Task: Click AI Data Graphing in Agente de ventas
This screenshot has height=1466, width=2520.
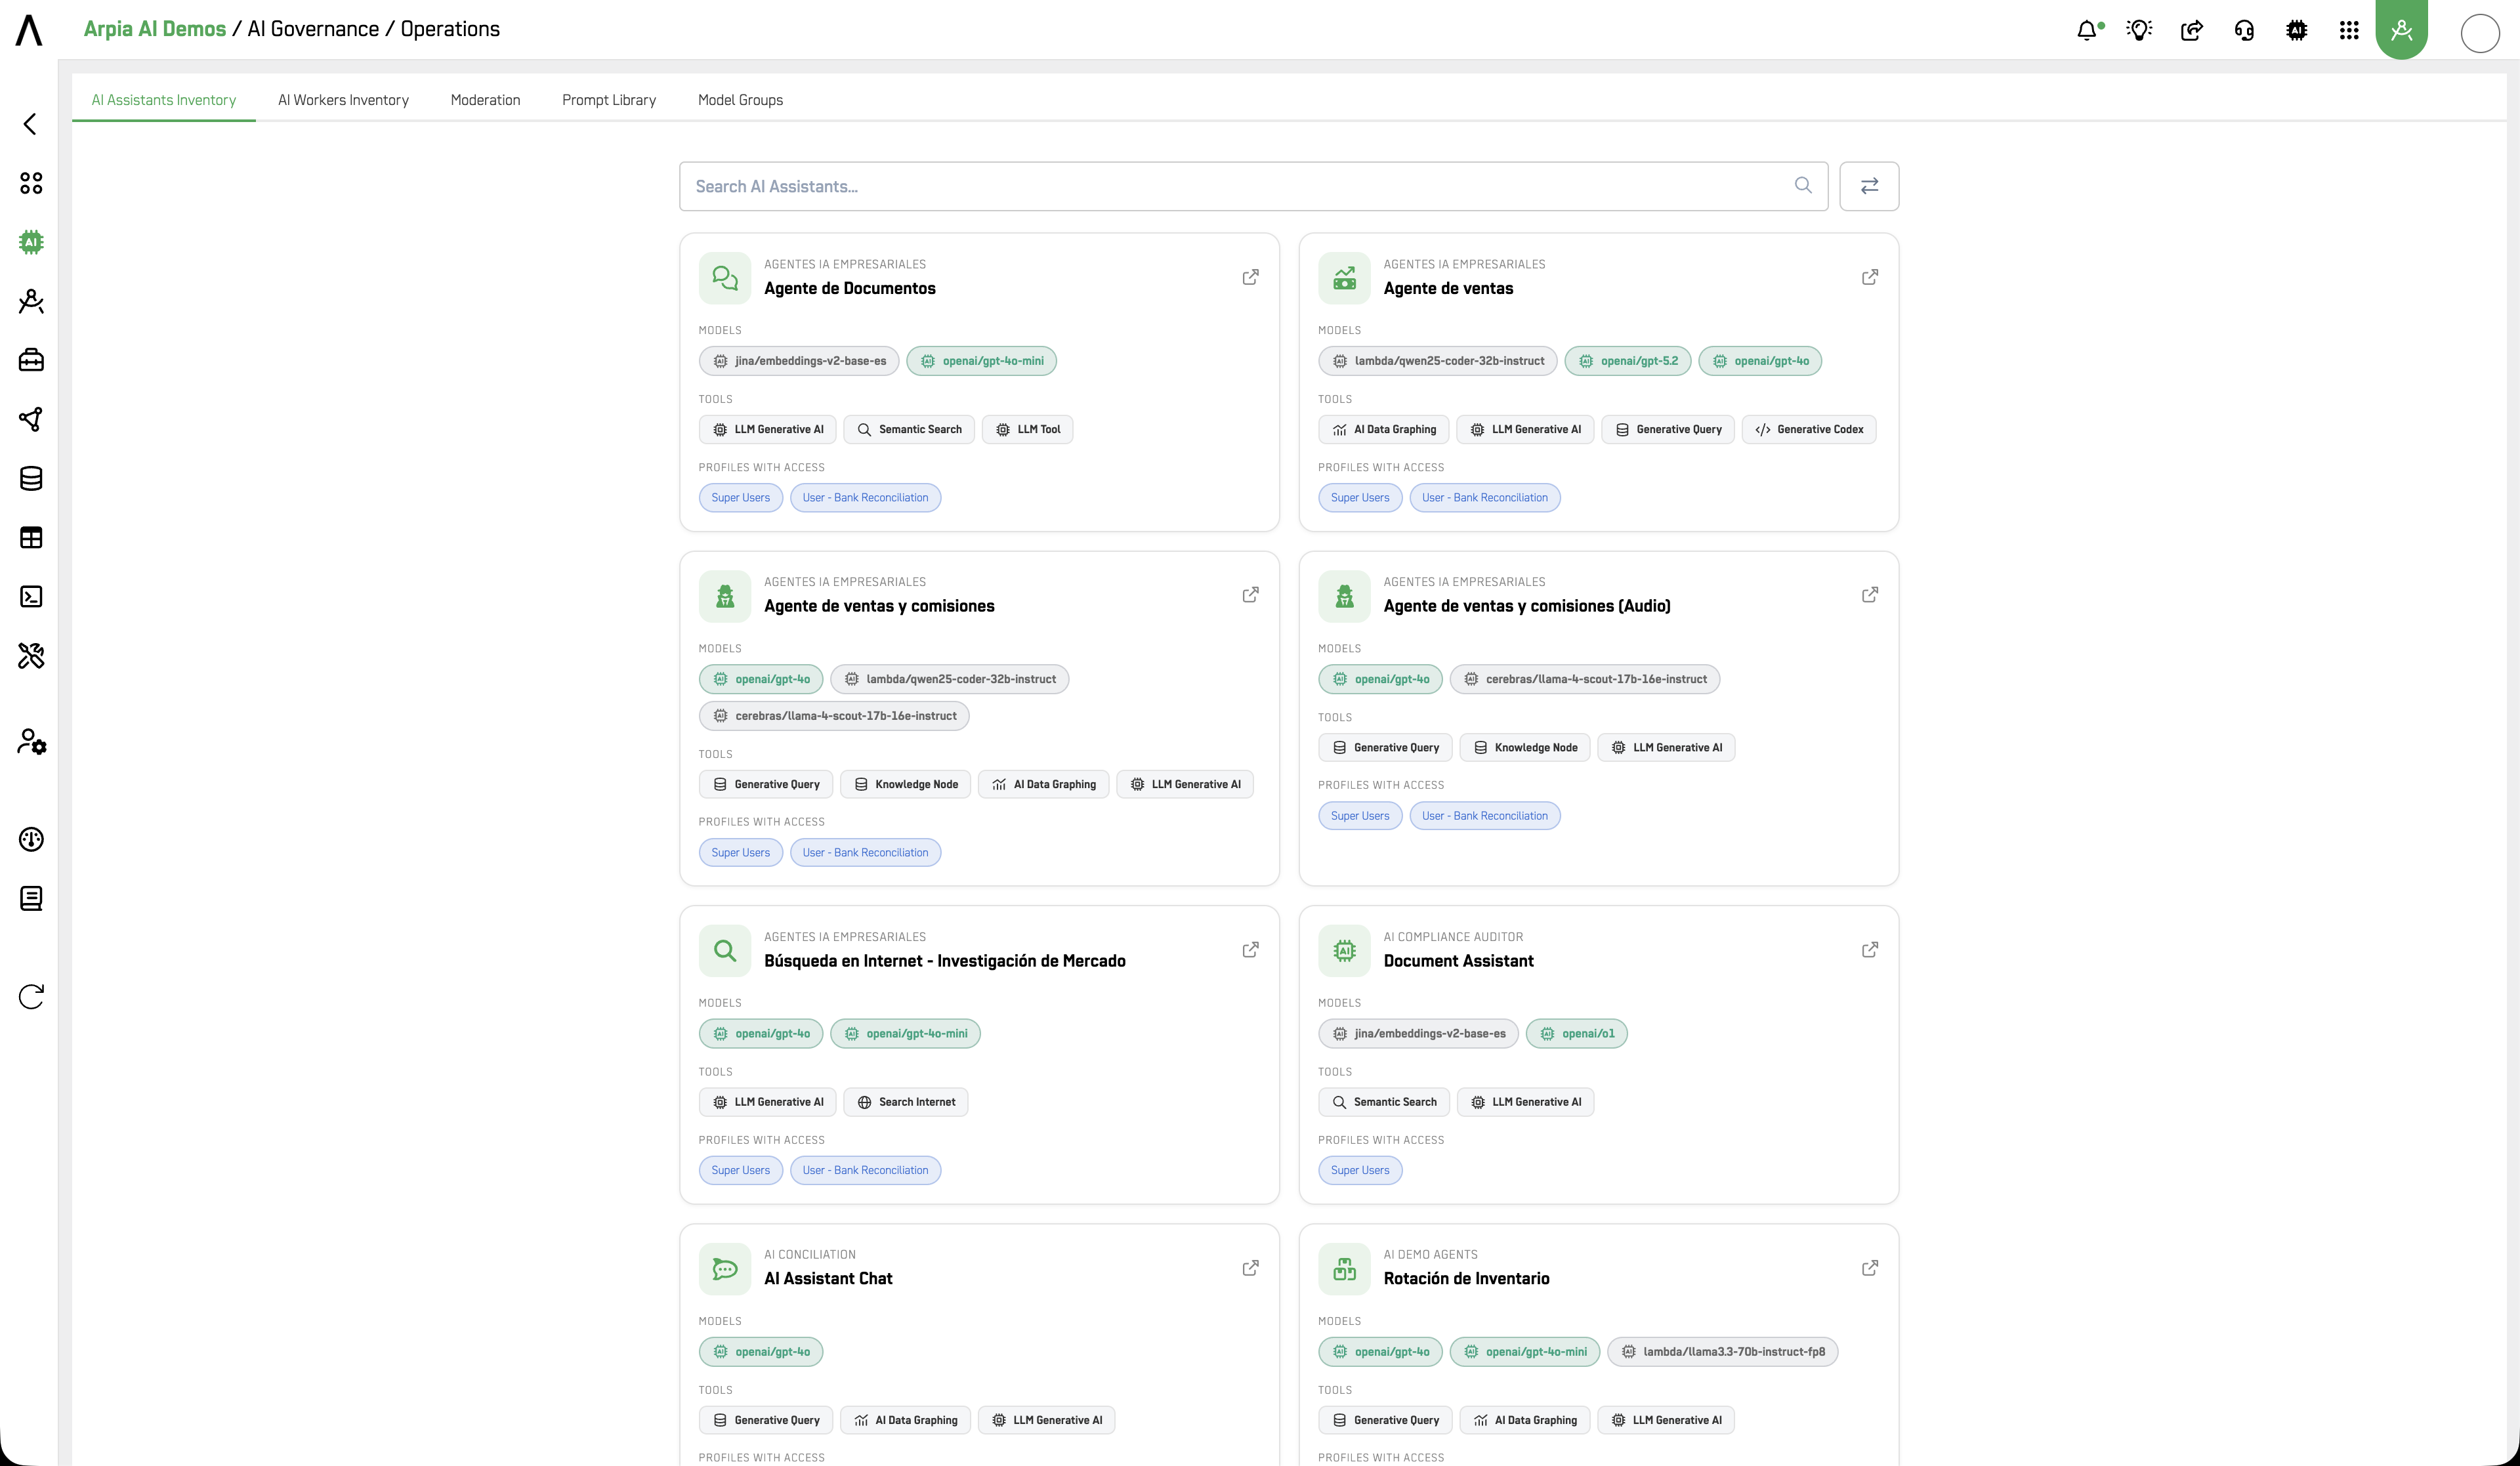Action: 1383,429
